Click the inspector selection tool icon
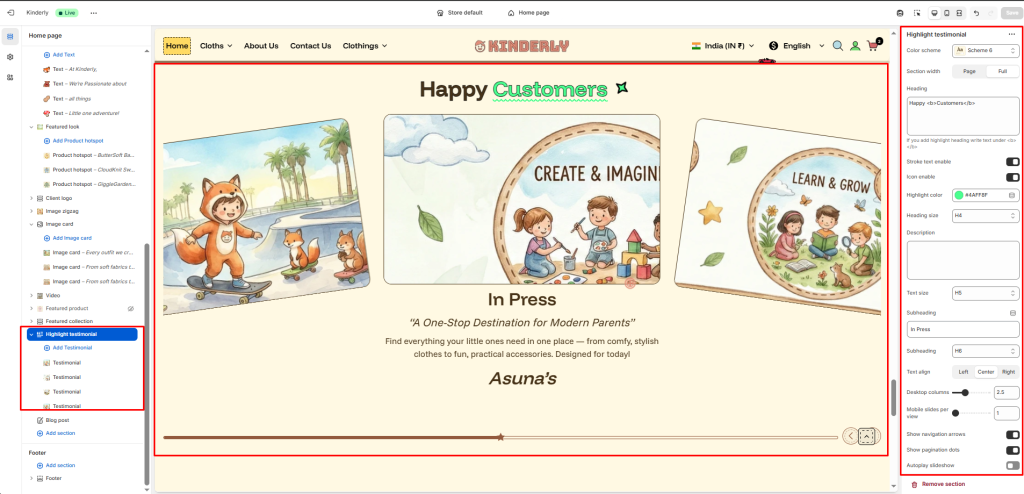Image resolution: width=1024 pixels, height=494 pixels. pos(917,13)
